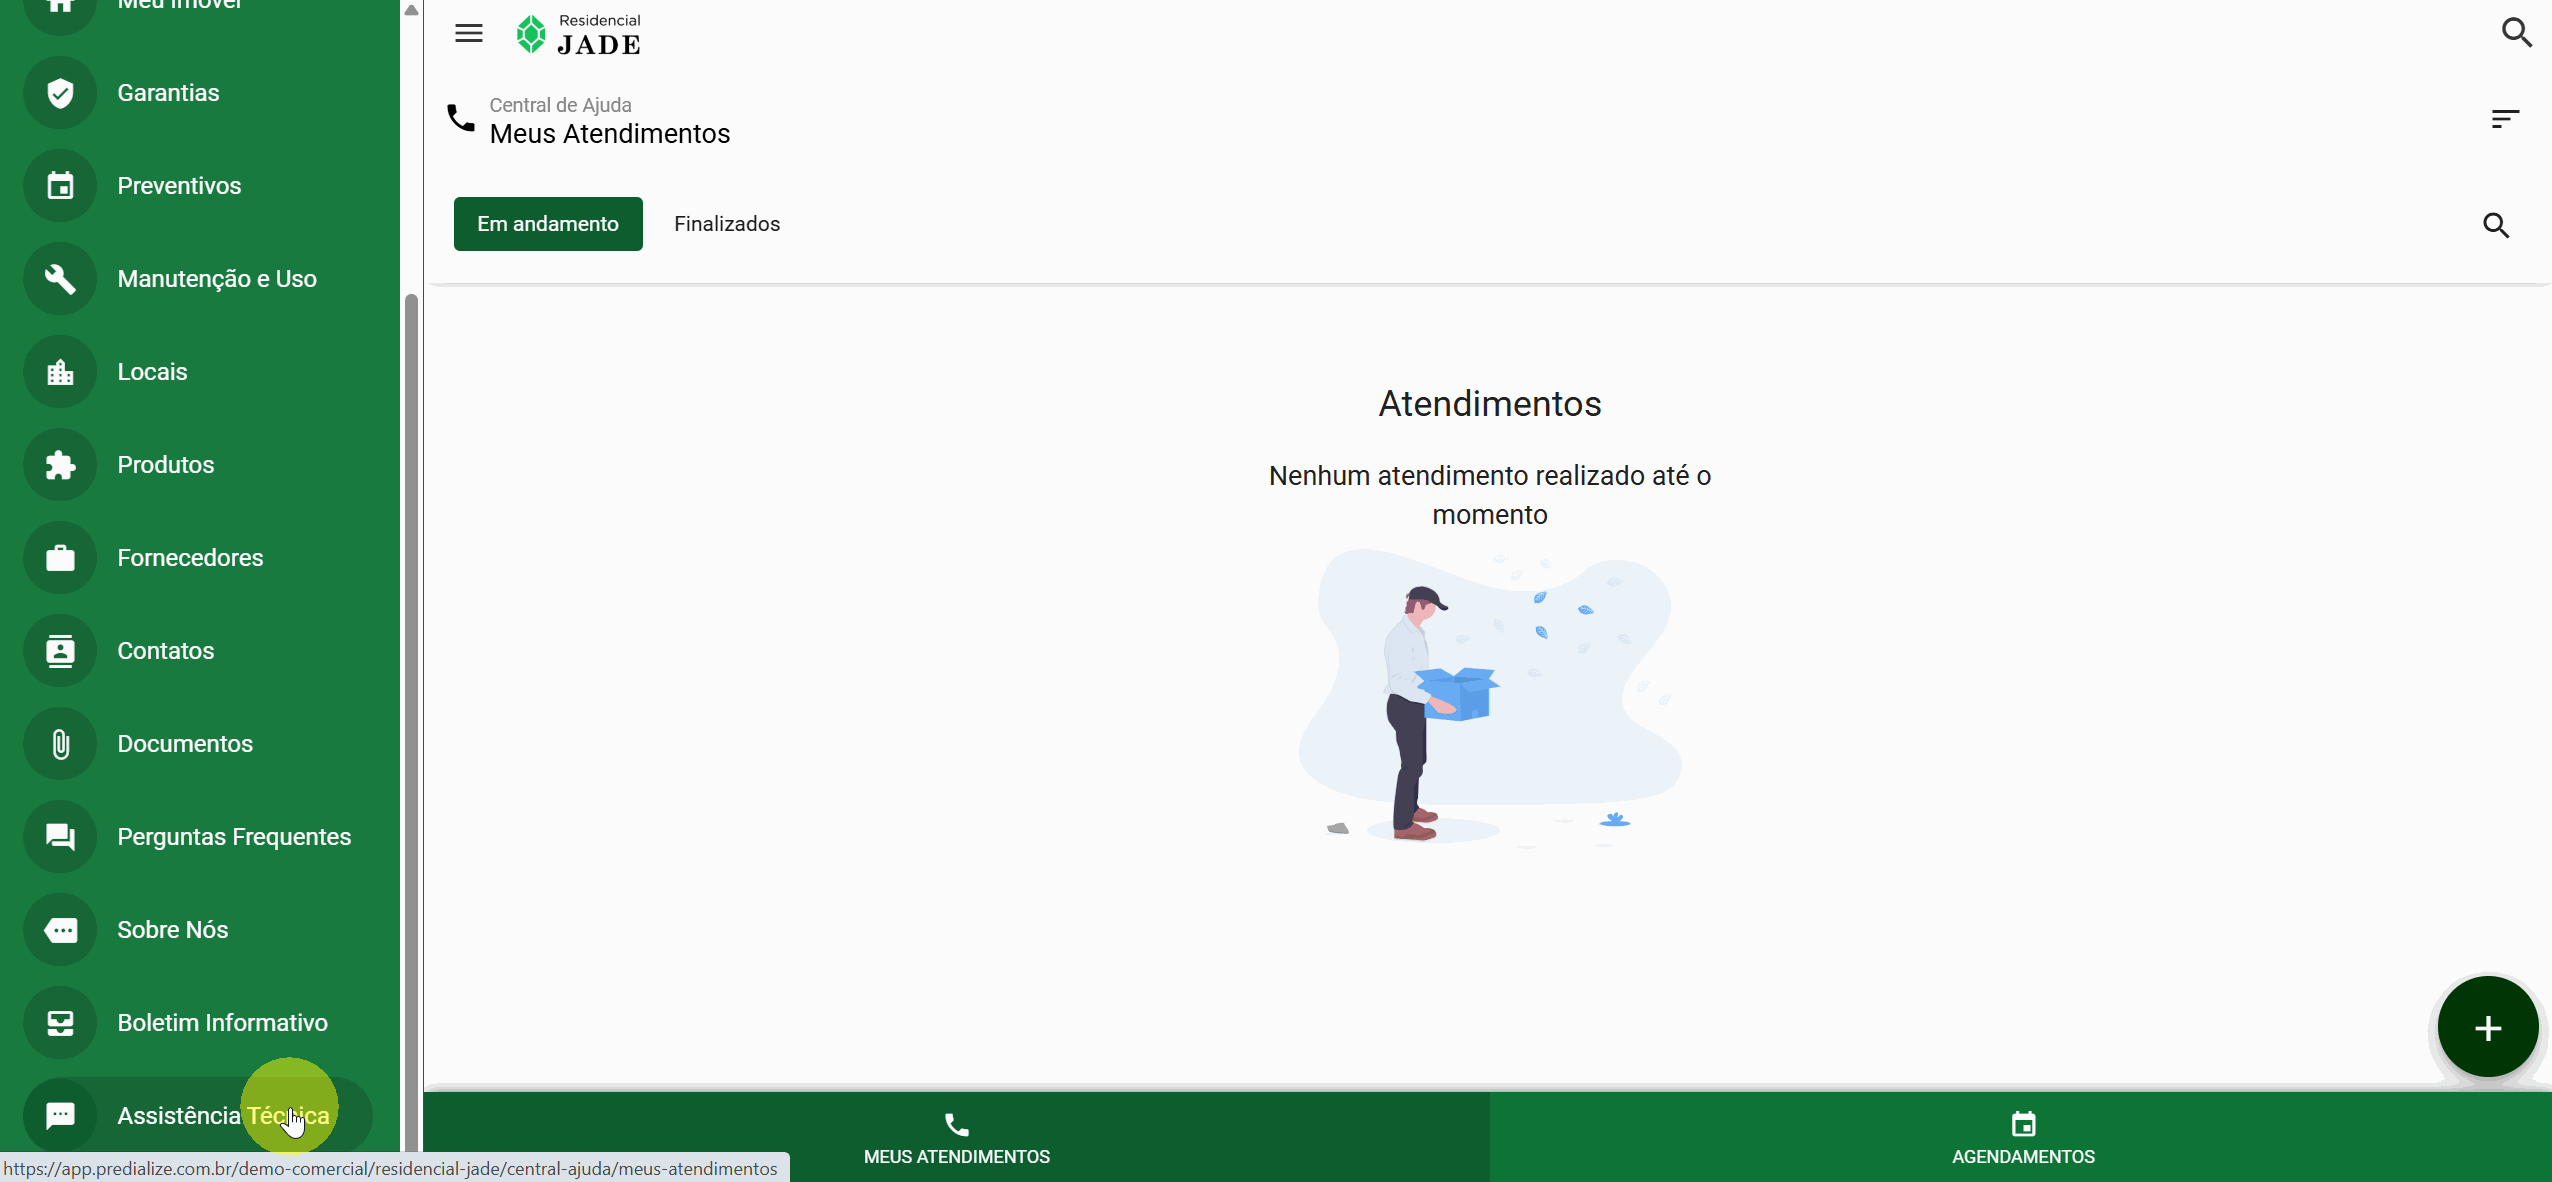The height and width of the screenshot is (1182, 2552).
Task: Go to Agendamentos bottom tab
Action: [x=2022, y=1138]
